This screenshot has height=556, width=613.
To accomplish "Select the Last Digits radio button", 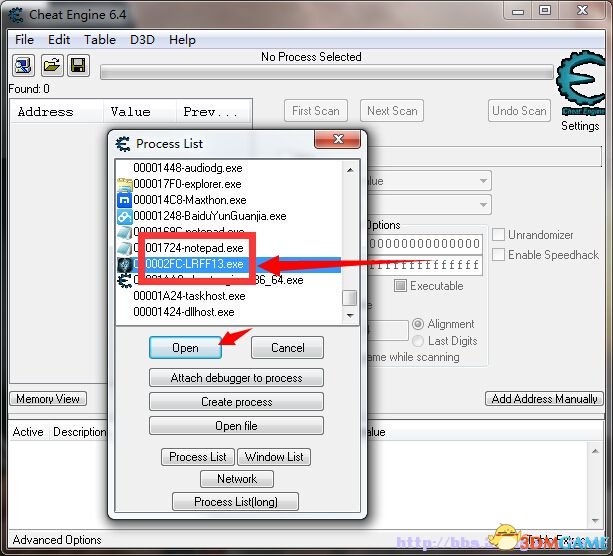I will point(418,341).
